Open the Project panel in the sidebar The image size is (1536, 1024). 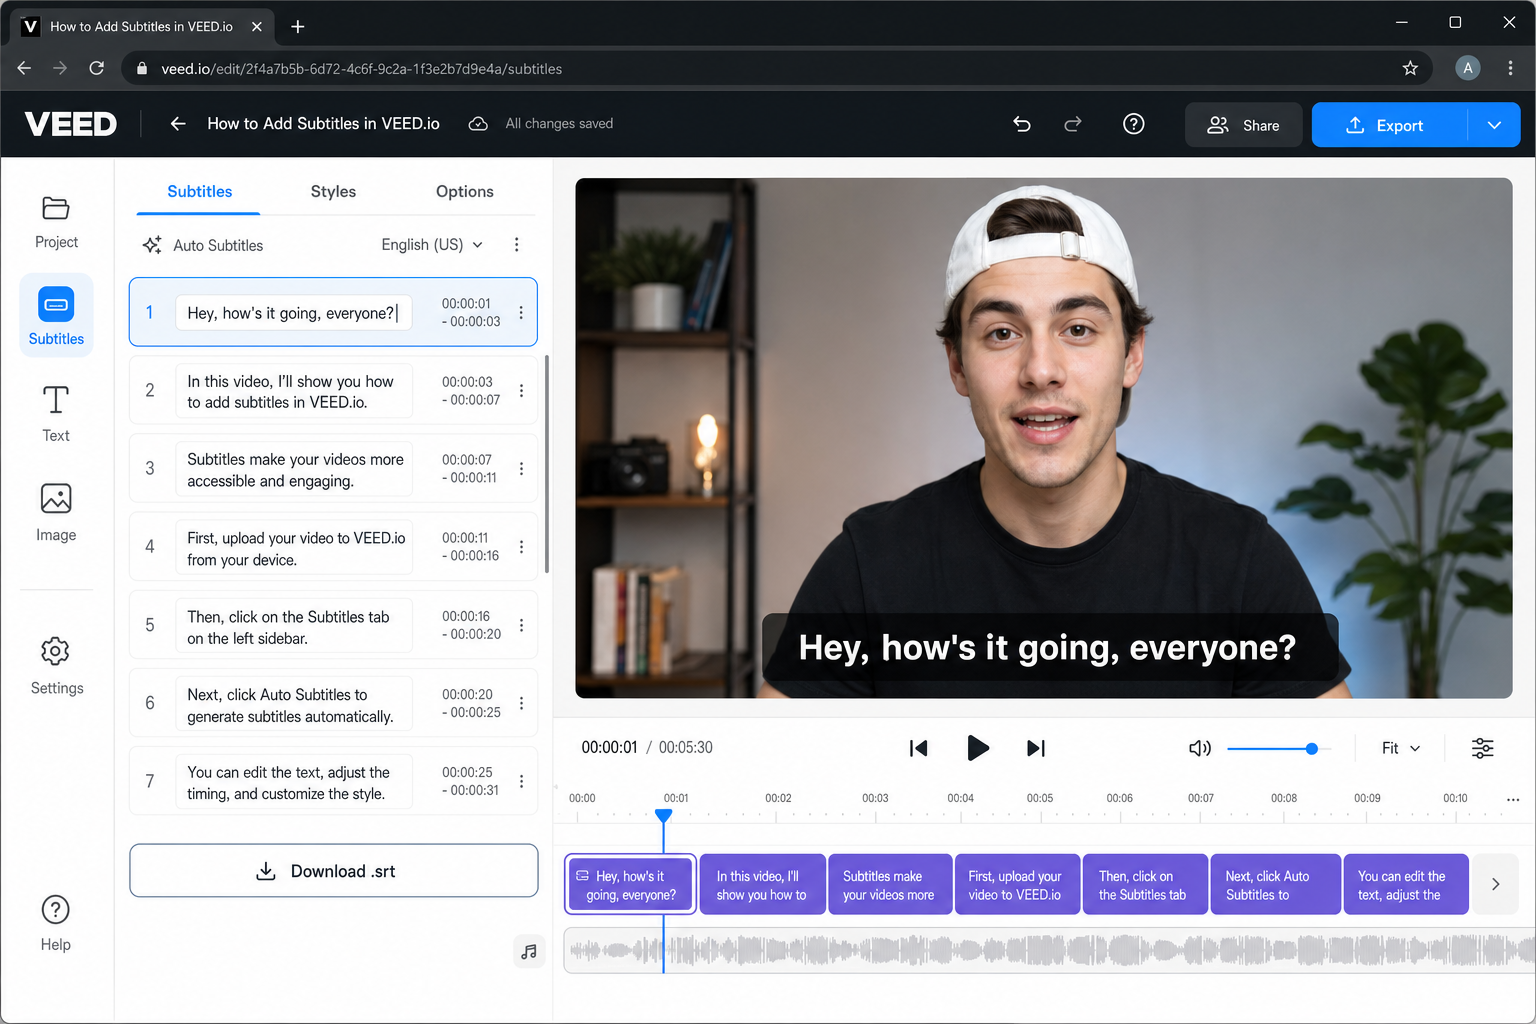56,222
